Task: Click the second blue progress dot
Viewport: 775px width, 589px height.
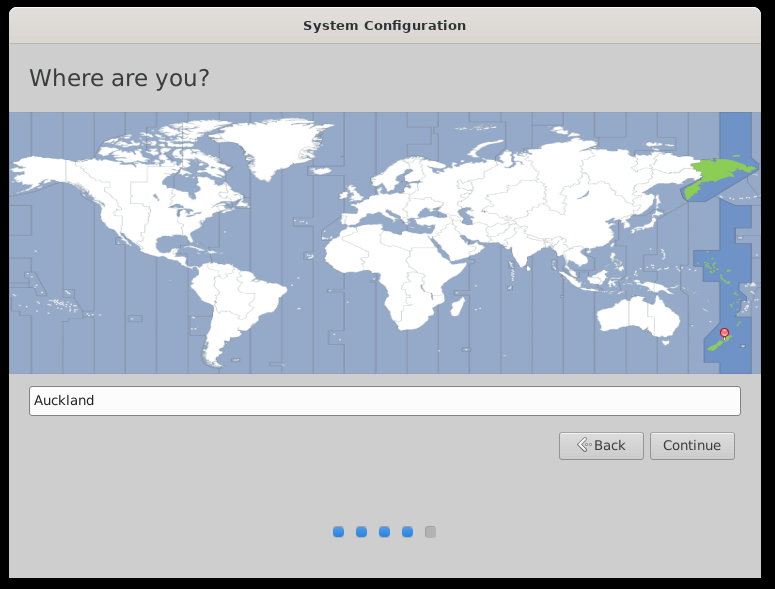Action: pyautogui.click(x=362, y=532)
